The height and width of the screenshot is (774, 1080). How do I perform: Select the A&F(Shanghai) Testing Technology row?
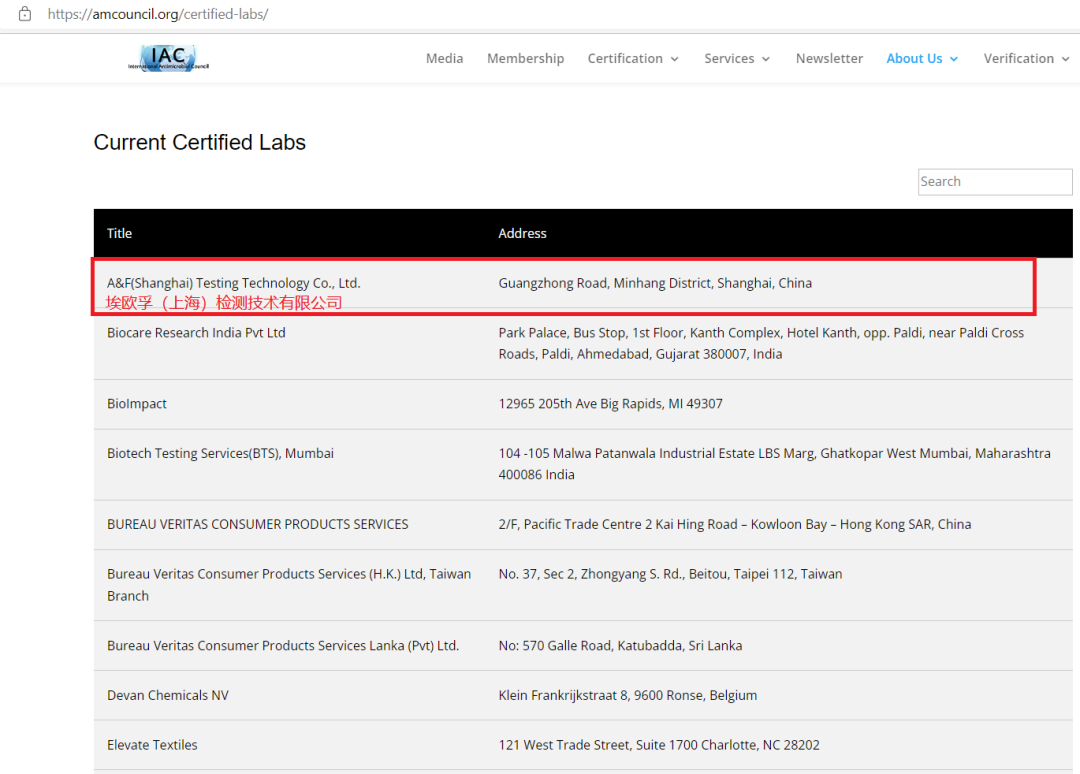click(x=233, y=283)
